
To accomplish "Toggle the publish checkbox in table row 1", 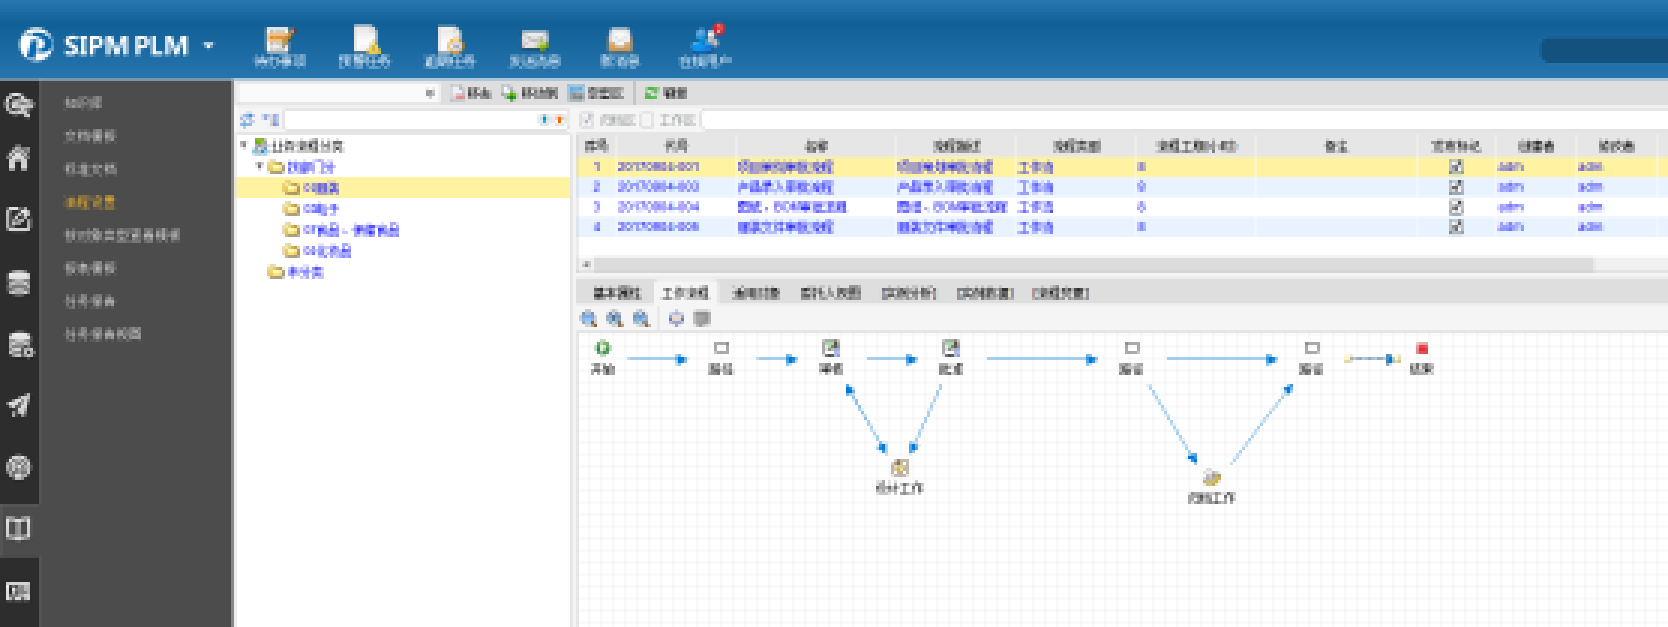I will (x=1456, y=167).
